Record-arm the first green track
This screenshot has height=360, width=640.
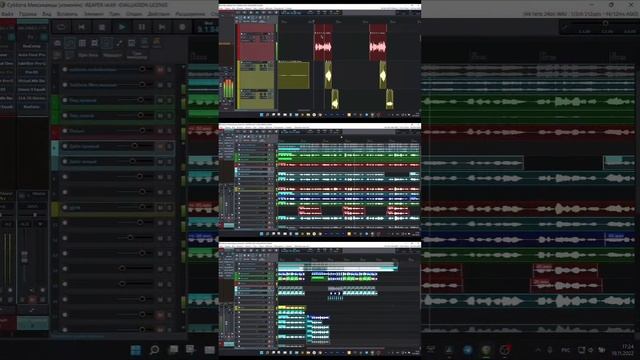[65, 100]
